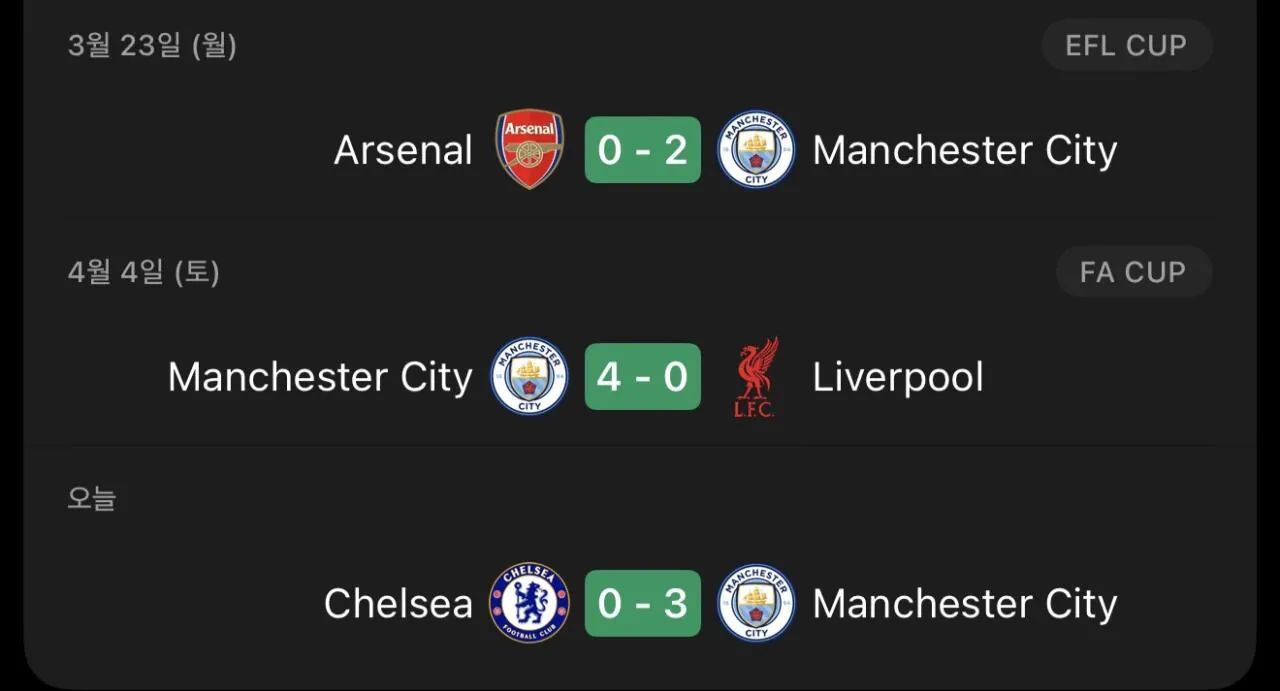The width and height of the screenshot is (1280, 691).
Task: Select the EFL CUP competition tag
Action: point(1126,46)
